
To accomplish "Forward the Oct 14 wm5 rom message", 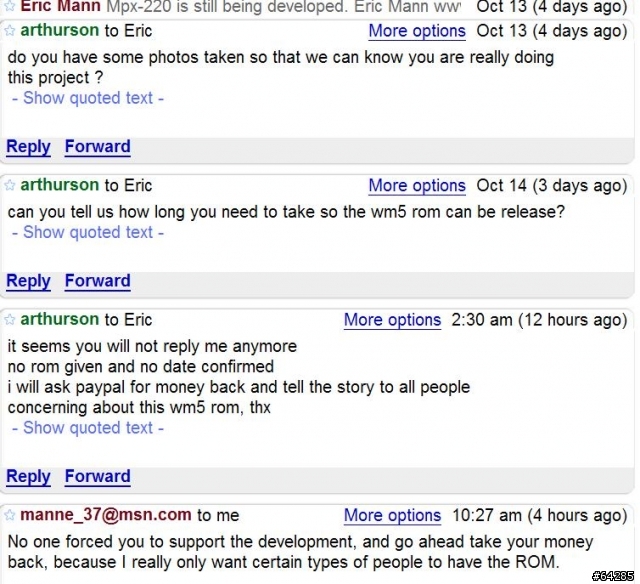I will 98,281.
